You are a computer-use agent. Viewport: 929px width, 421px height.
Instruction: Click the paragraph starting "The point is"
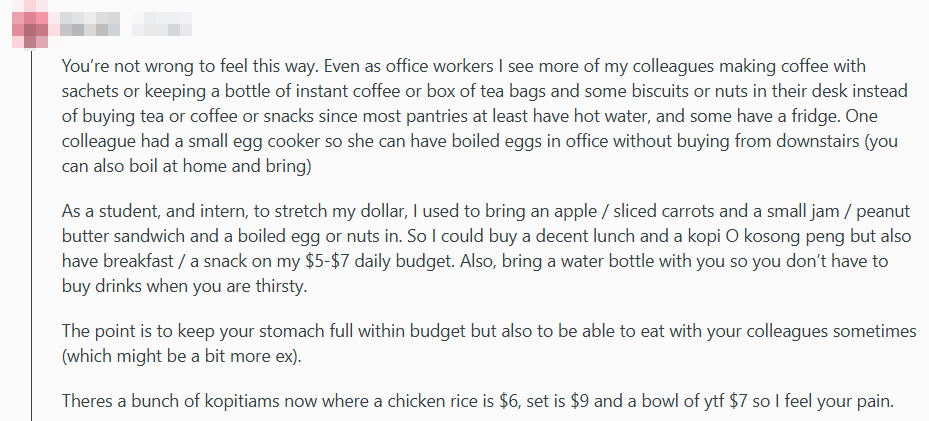[480, 343]
